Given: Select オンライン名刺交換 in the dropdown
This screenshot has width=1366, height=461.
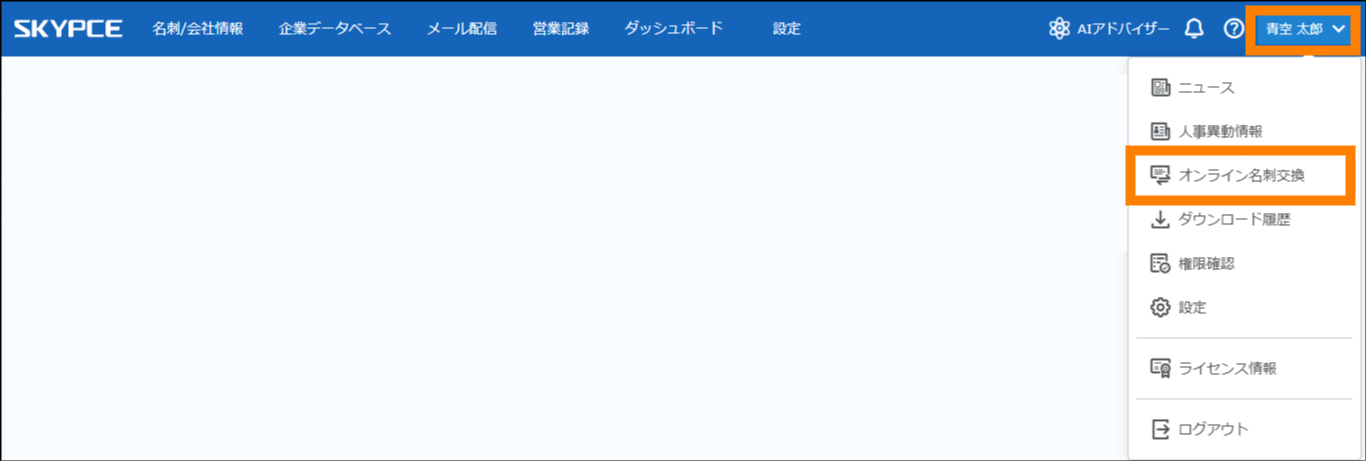Looking at the screenshot, I should coord(1240,176).
